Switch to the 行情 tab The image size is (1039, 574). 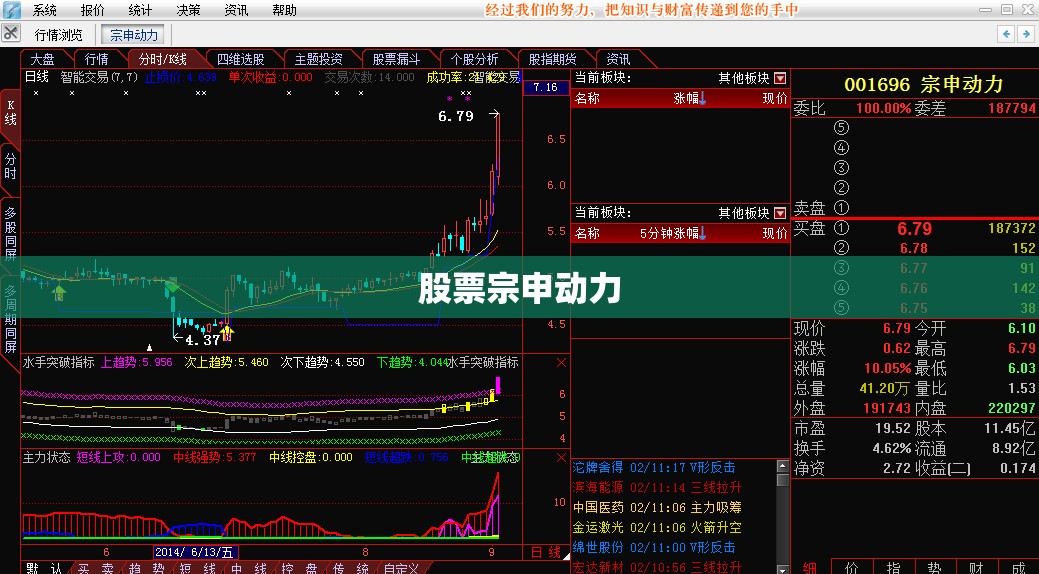click(x=97, y=59)
